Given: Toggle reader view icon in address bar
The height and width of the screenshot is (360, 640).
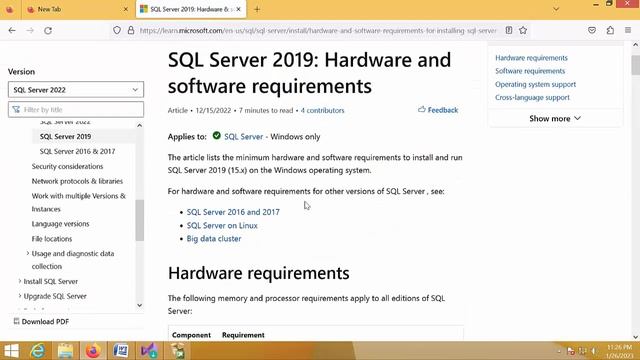Looking at the screenshot, I should (x=509, y=30).
